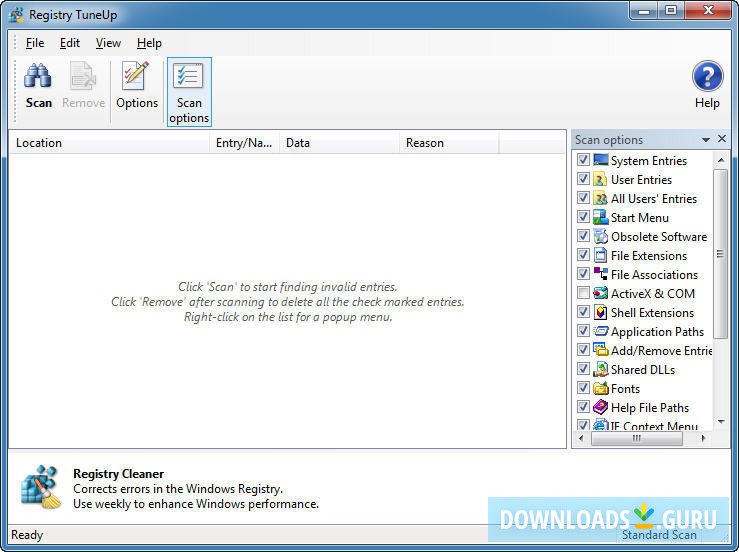Click the User Entries person icon
The image size is (739, 552).
coord(600,179)
